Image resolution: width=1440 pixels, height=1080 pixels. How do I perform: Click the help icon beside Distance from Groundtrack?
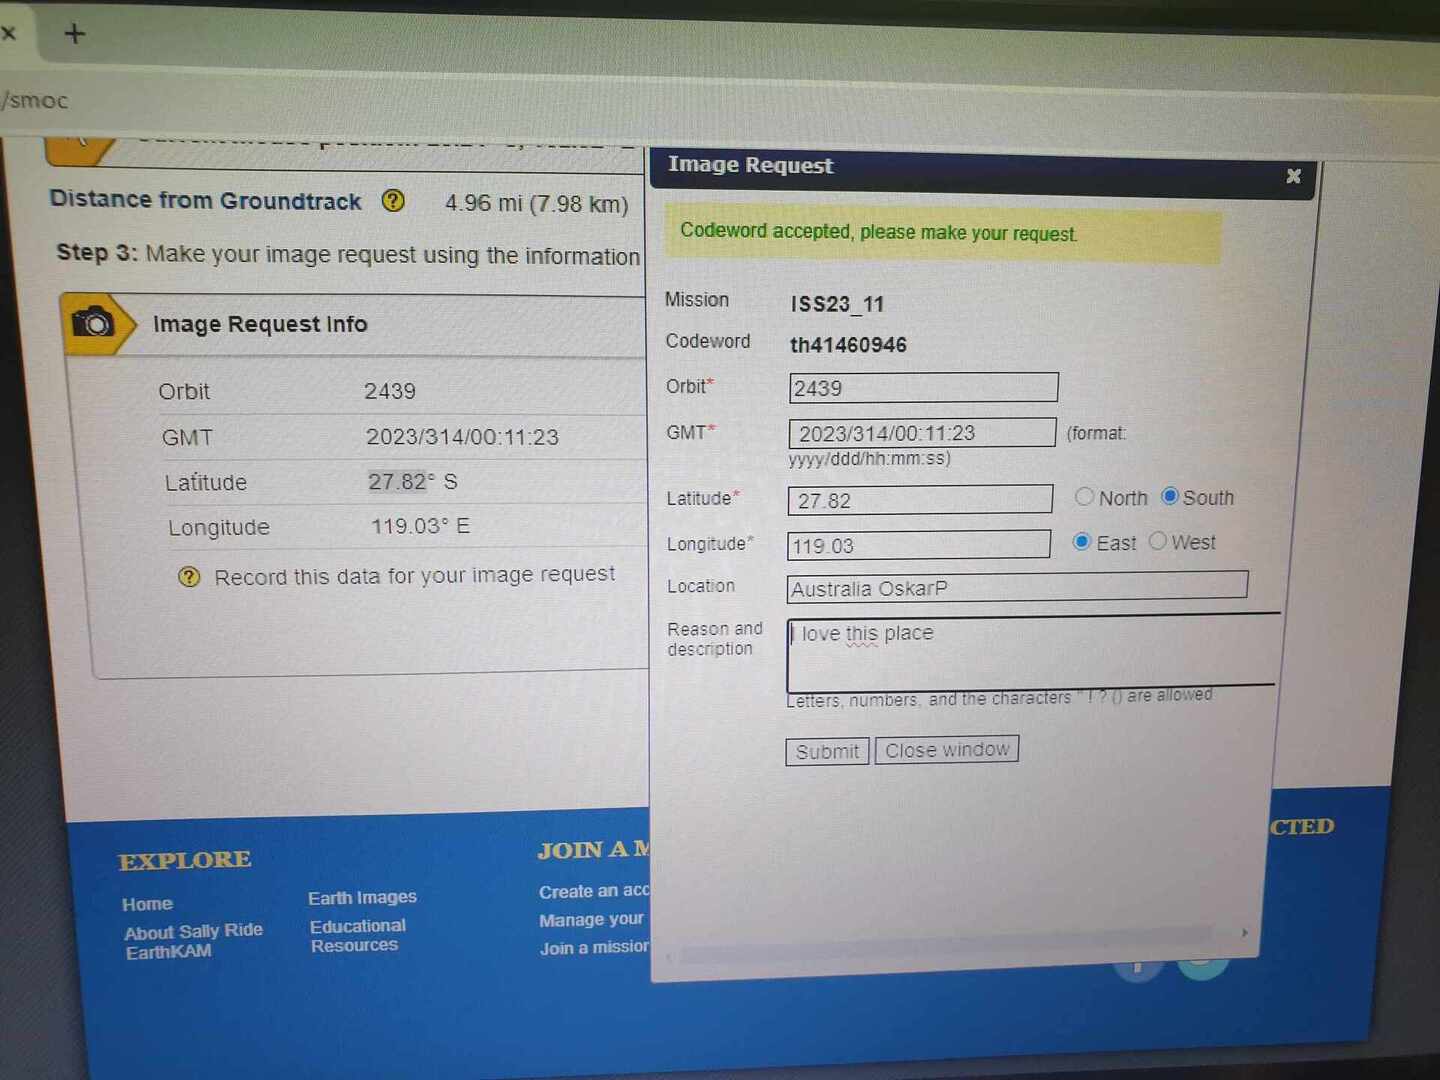[x=393, y=201]
